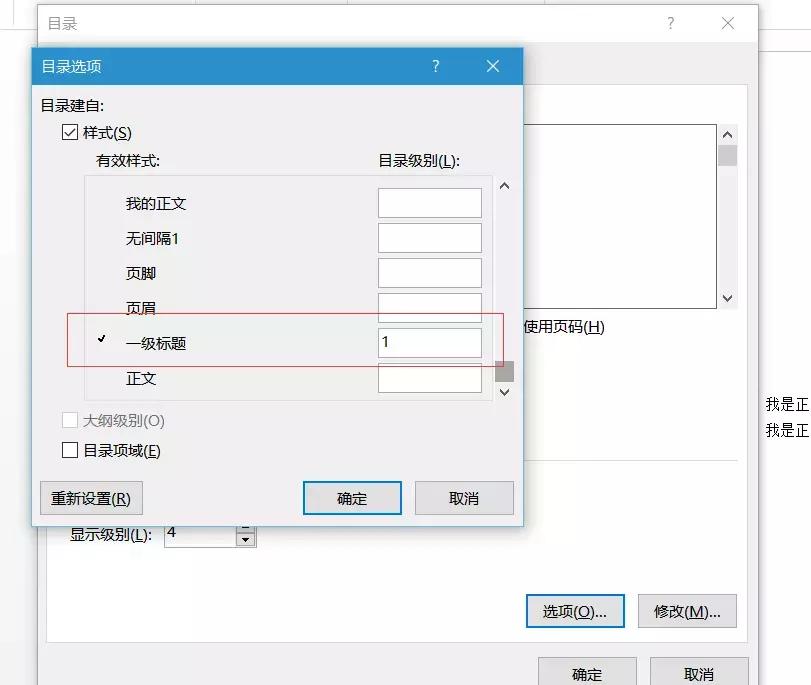Click the help question mark on 目录选项 dialog
Viewport: 811px width, 685px height.
(x=435, y=66)
